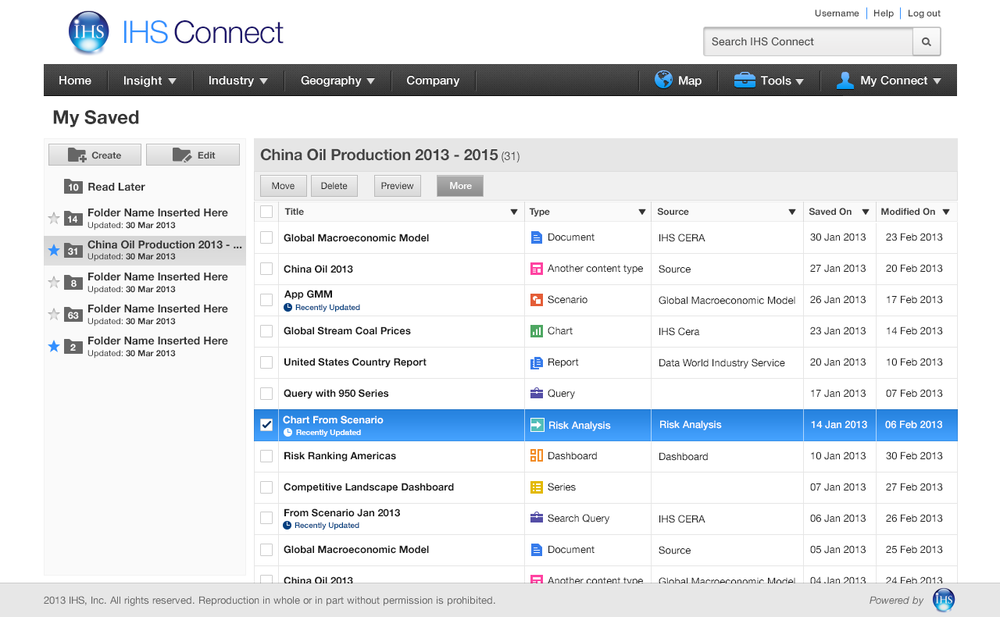Image resolution: width=1000 pixels, height=617 pixels.
Task: Go to the Company menu item
Action: (433, 80)
